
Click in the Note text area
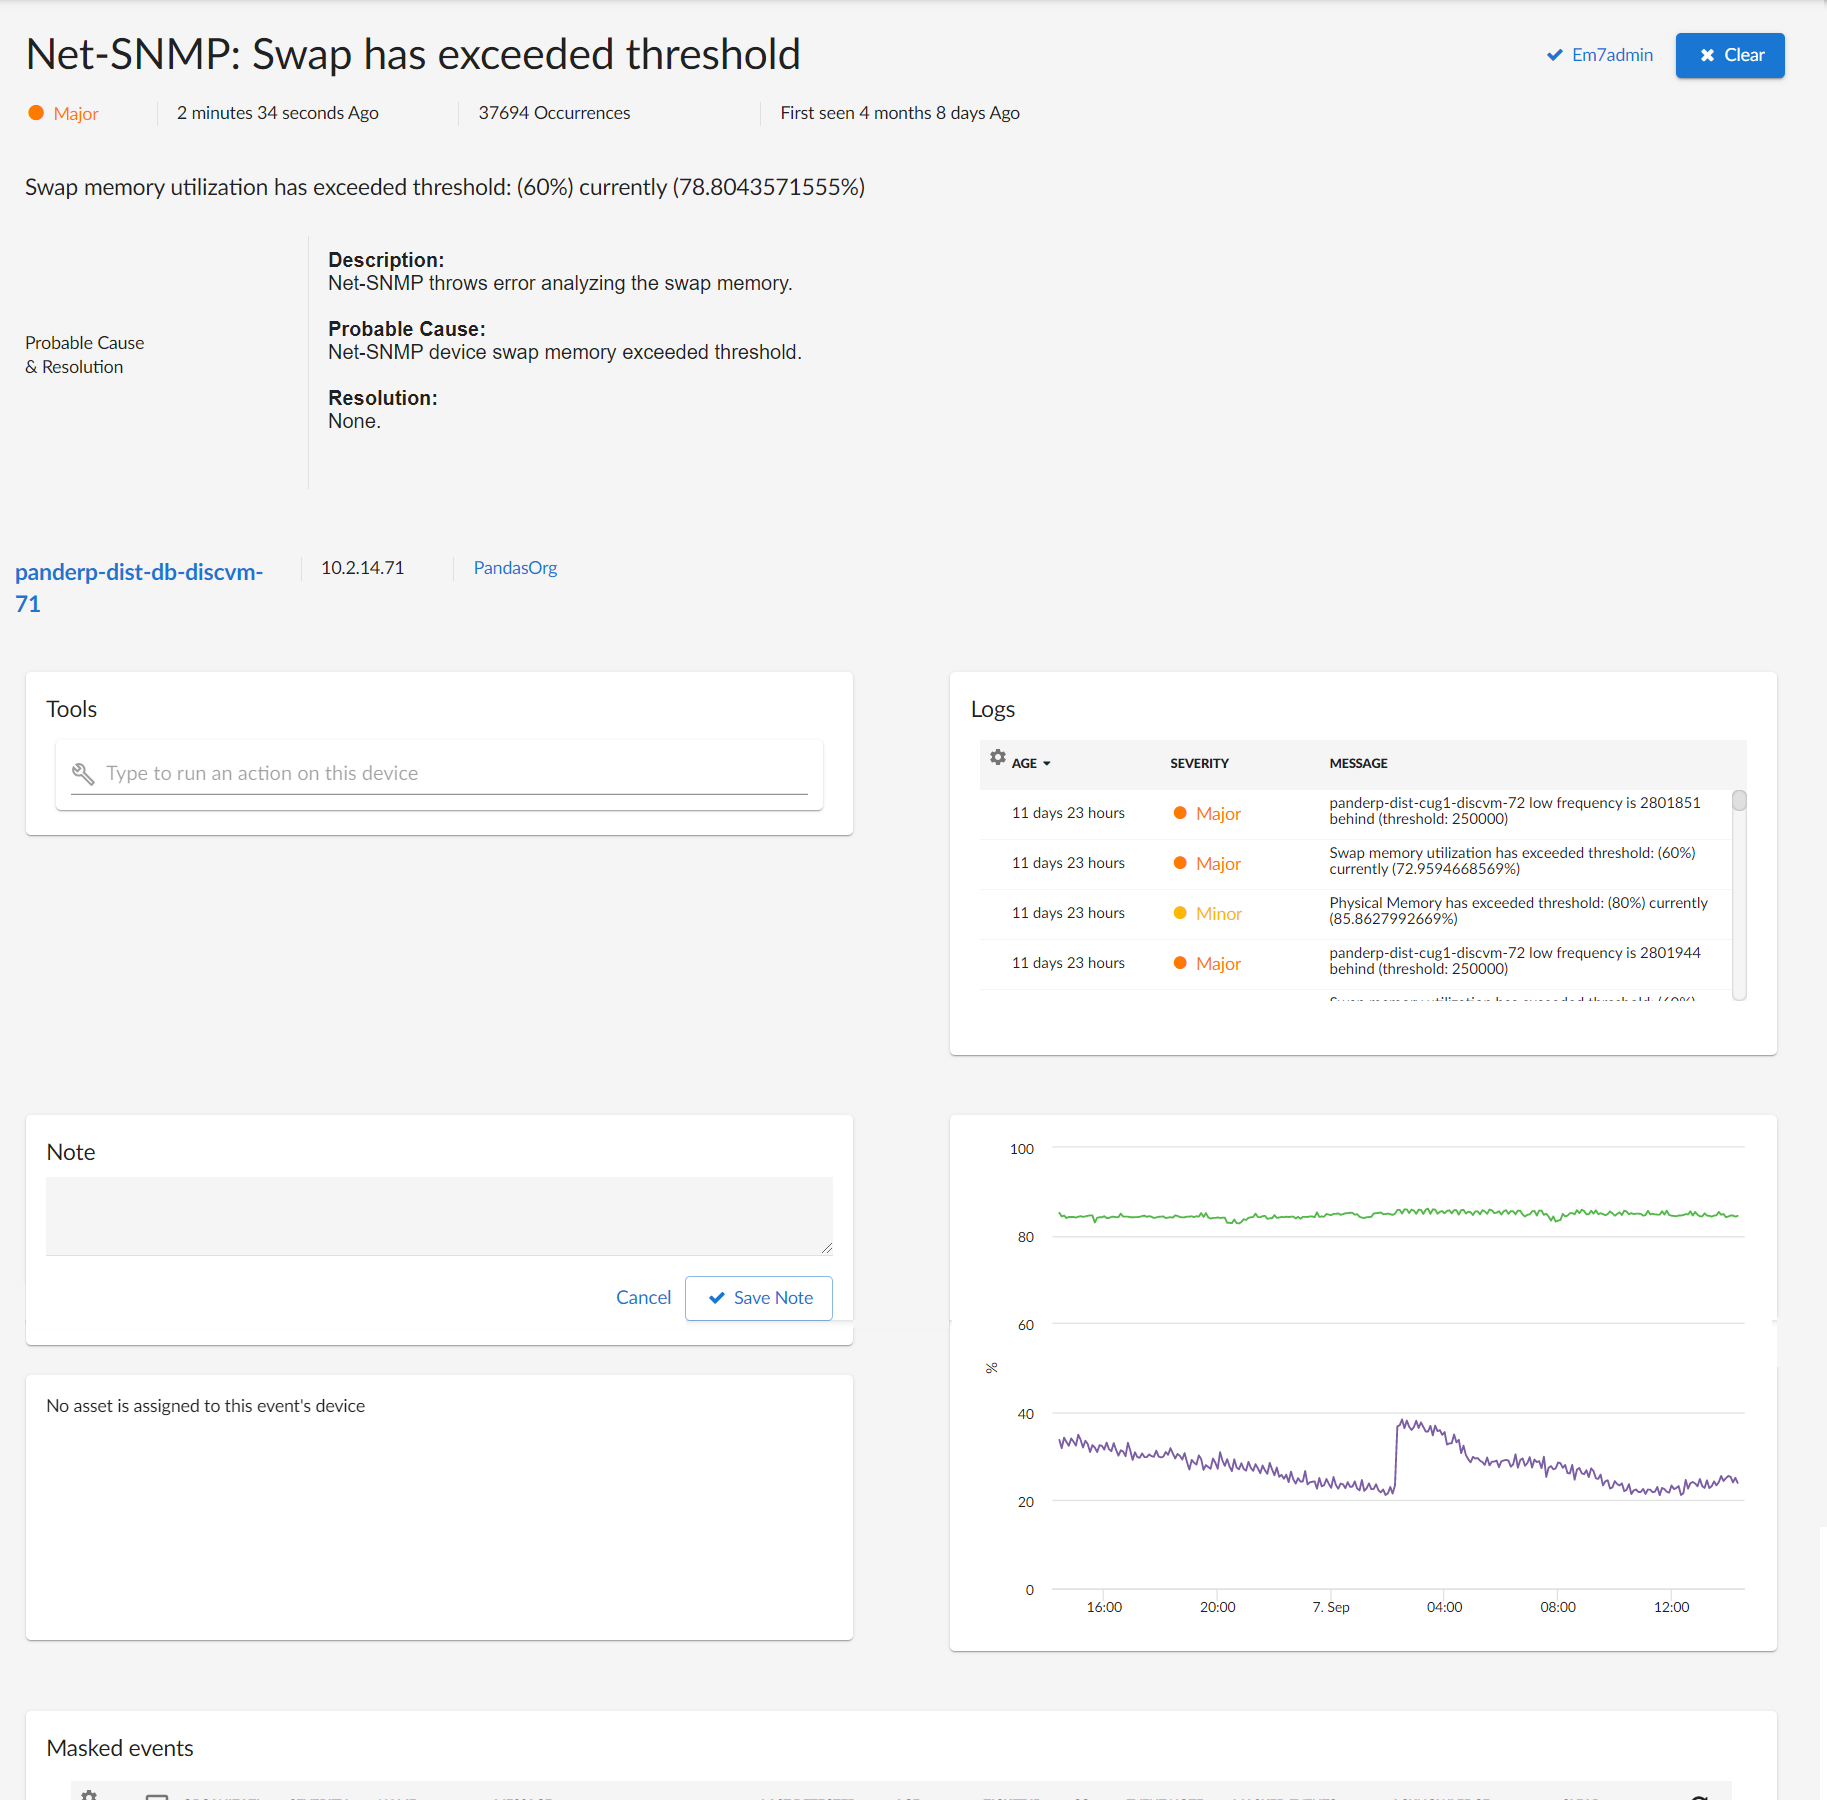438,1216
